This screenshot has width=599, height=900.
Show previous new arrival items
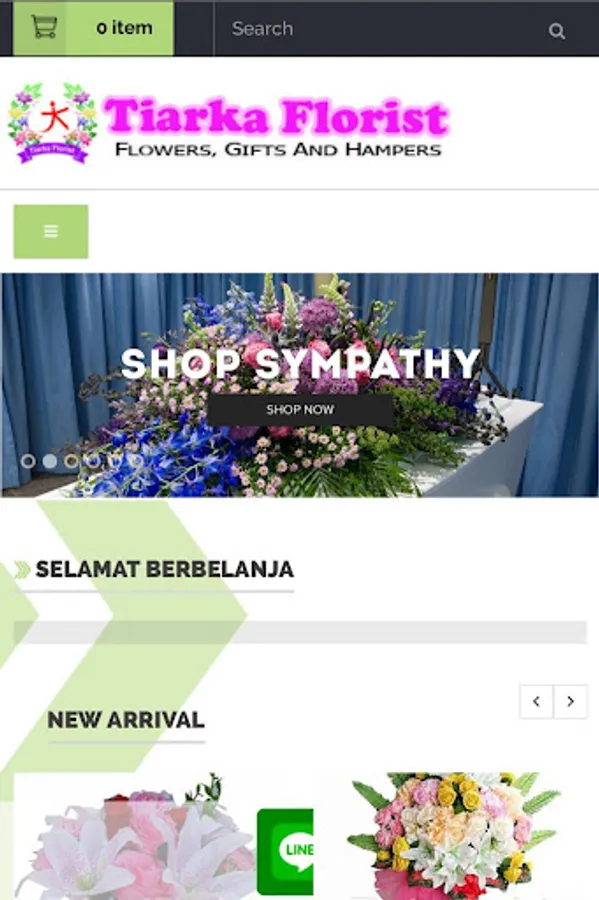point(536,701)
